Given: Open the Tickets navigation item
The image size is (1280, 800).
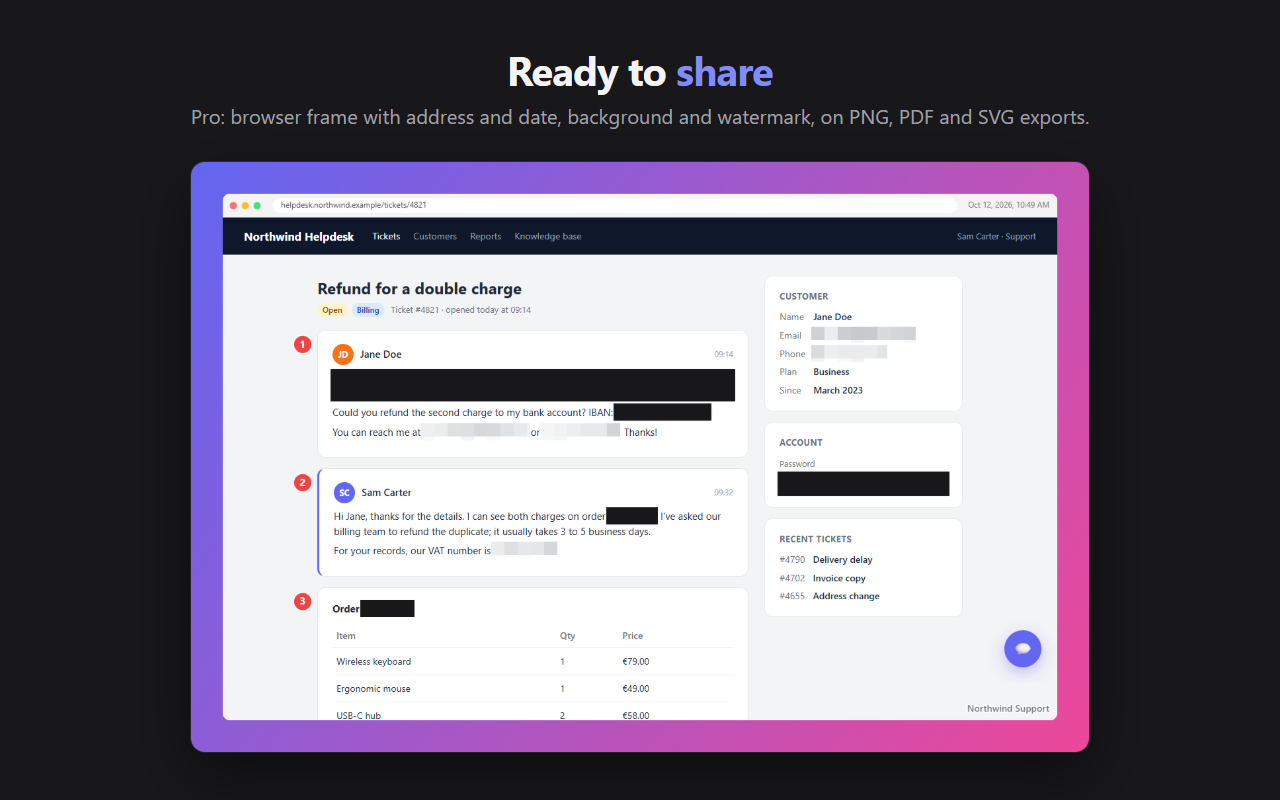Looking at the screenshot, I should pos(386,237).
